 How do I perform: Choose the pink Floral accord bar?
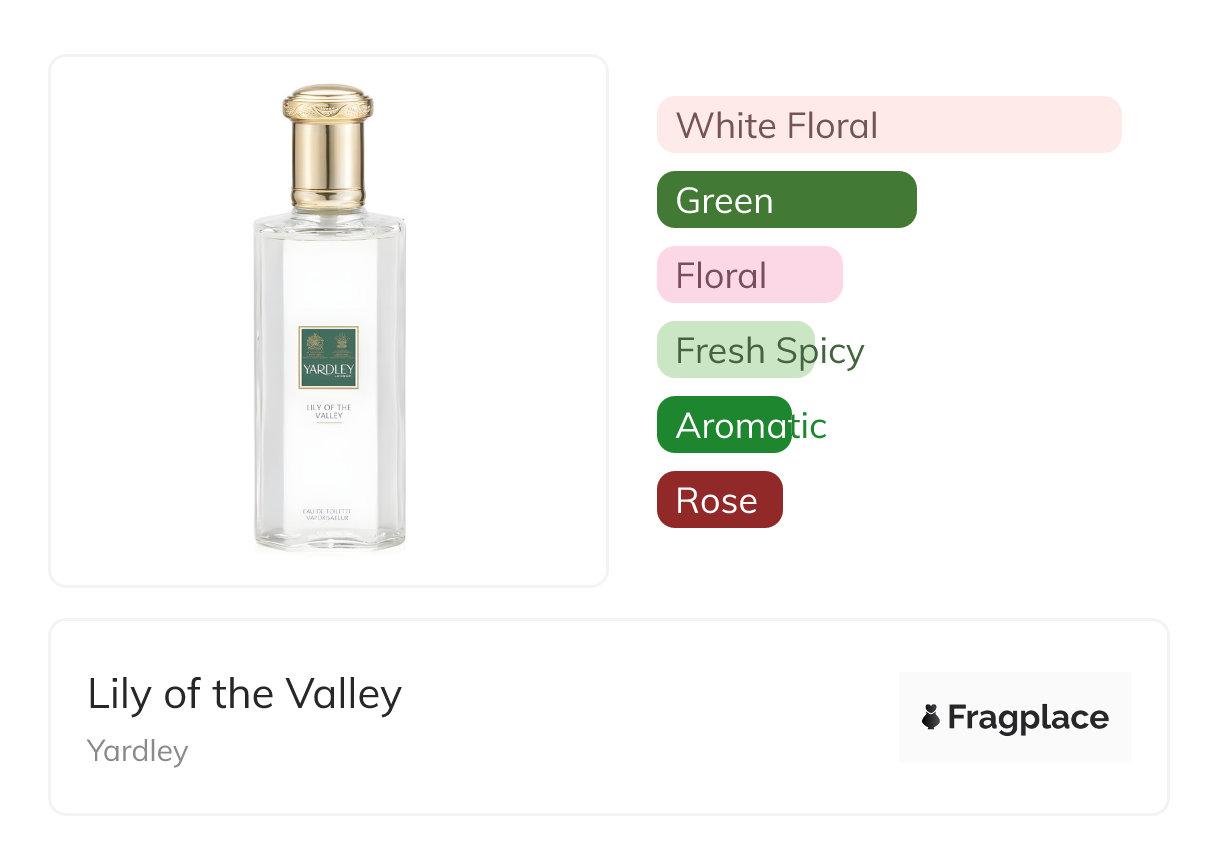click(749, 275)
